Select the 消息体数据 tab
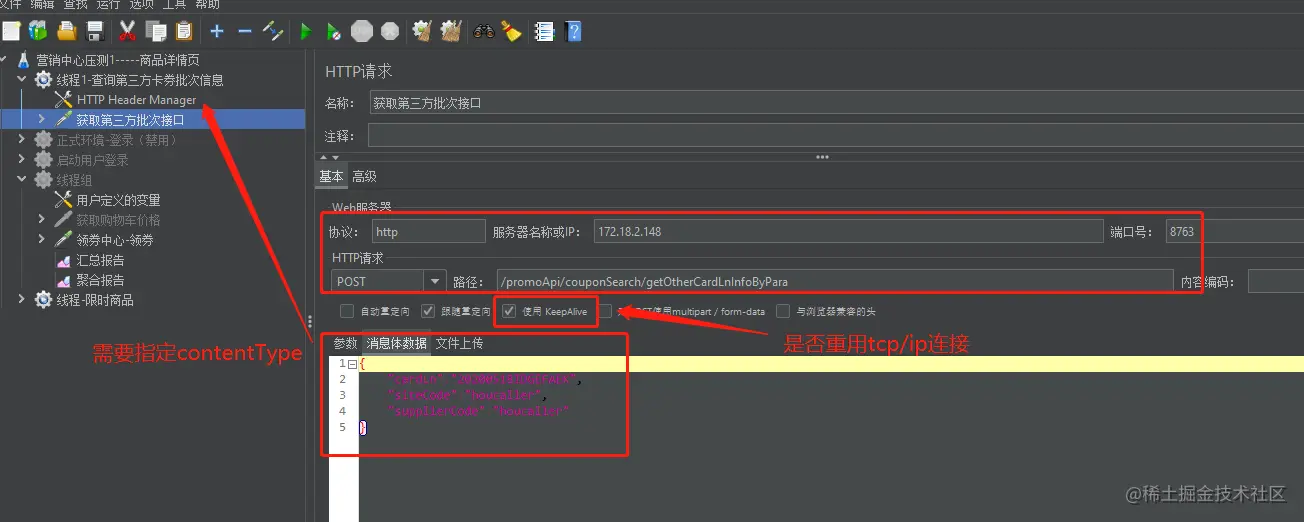The image size is (1304, 522). 396,343
